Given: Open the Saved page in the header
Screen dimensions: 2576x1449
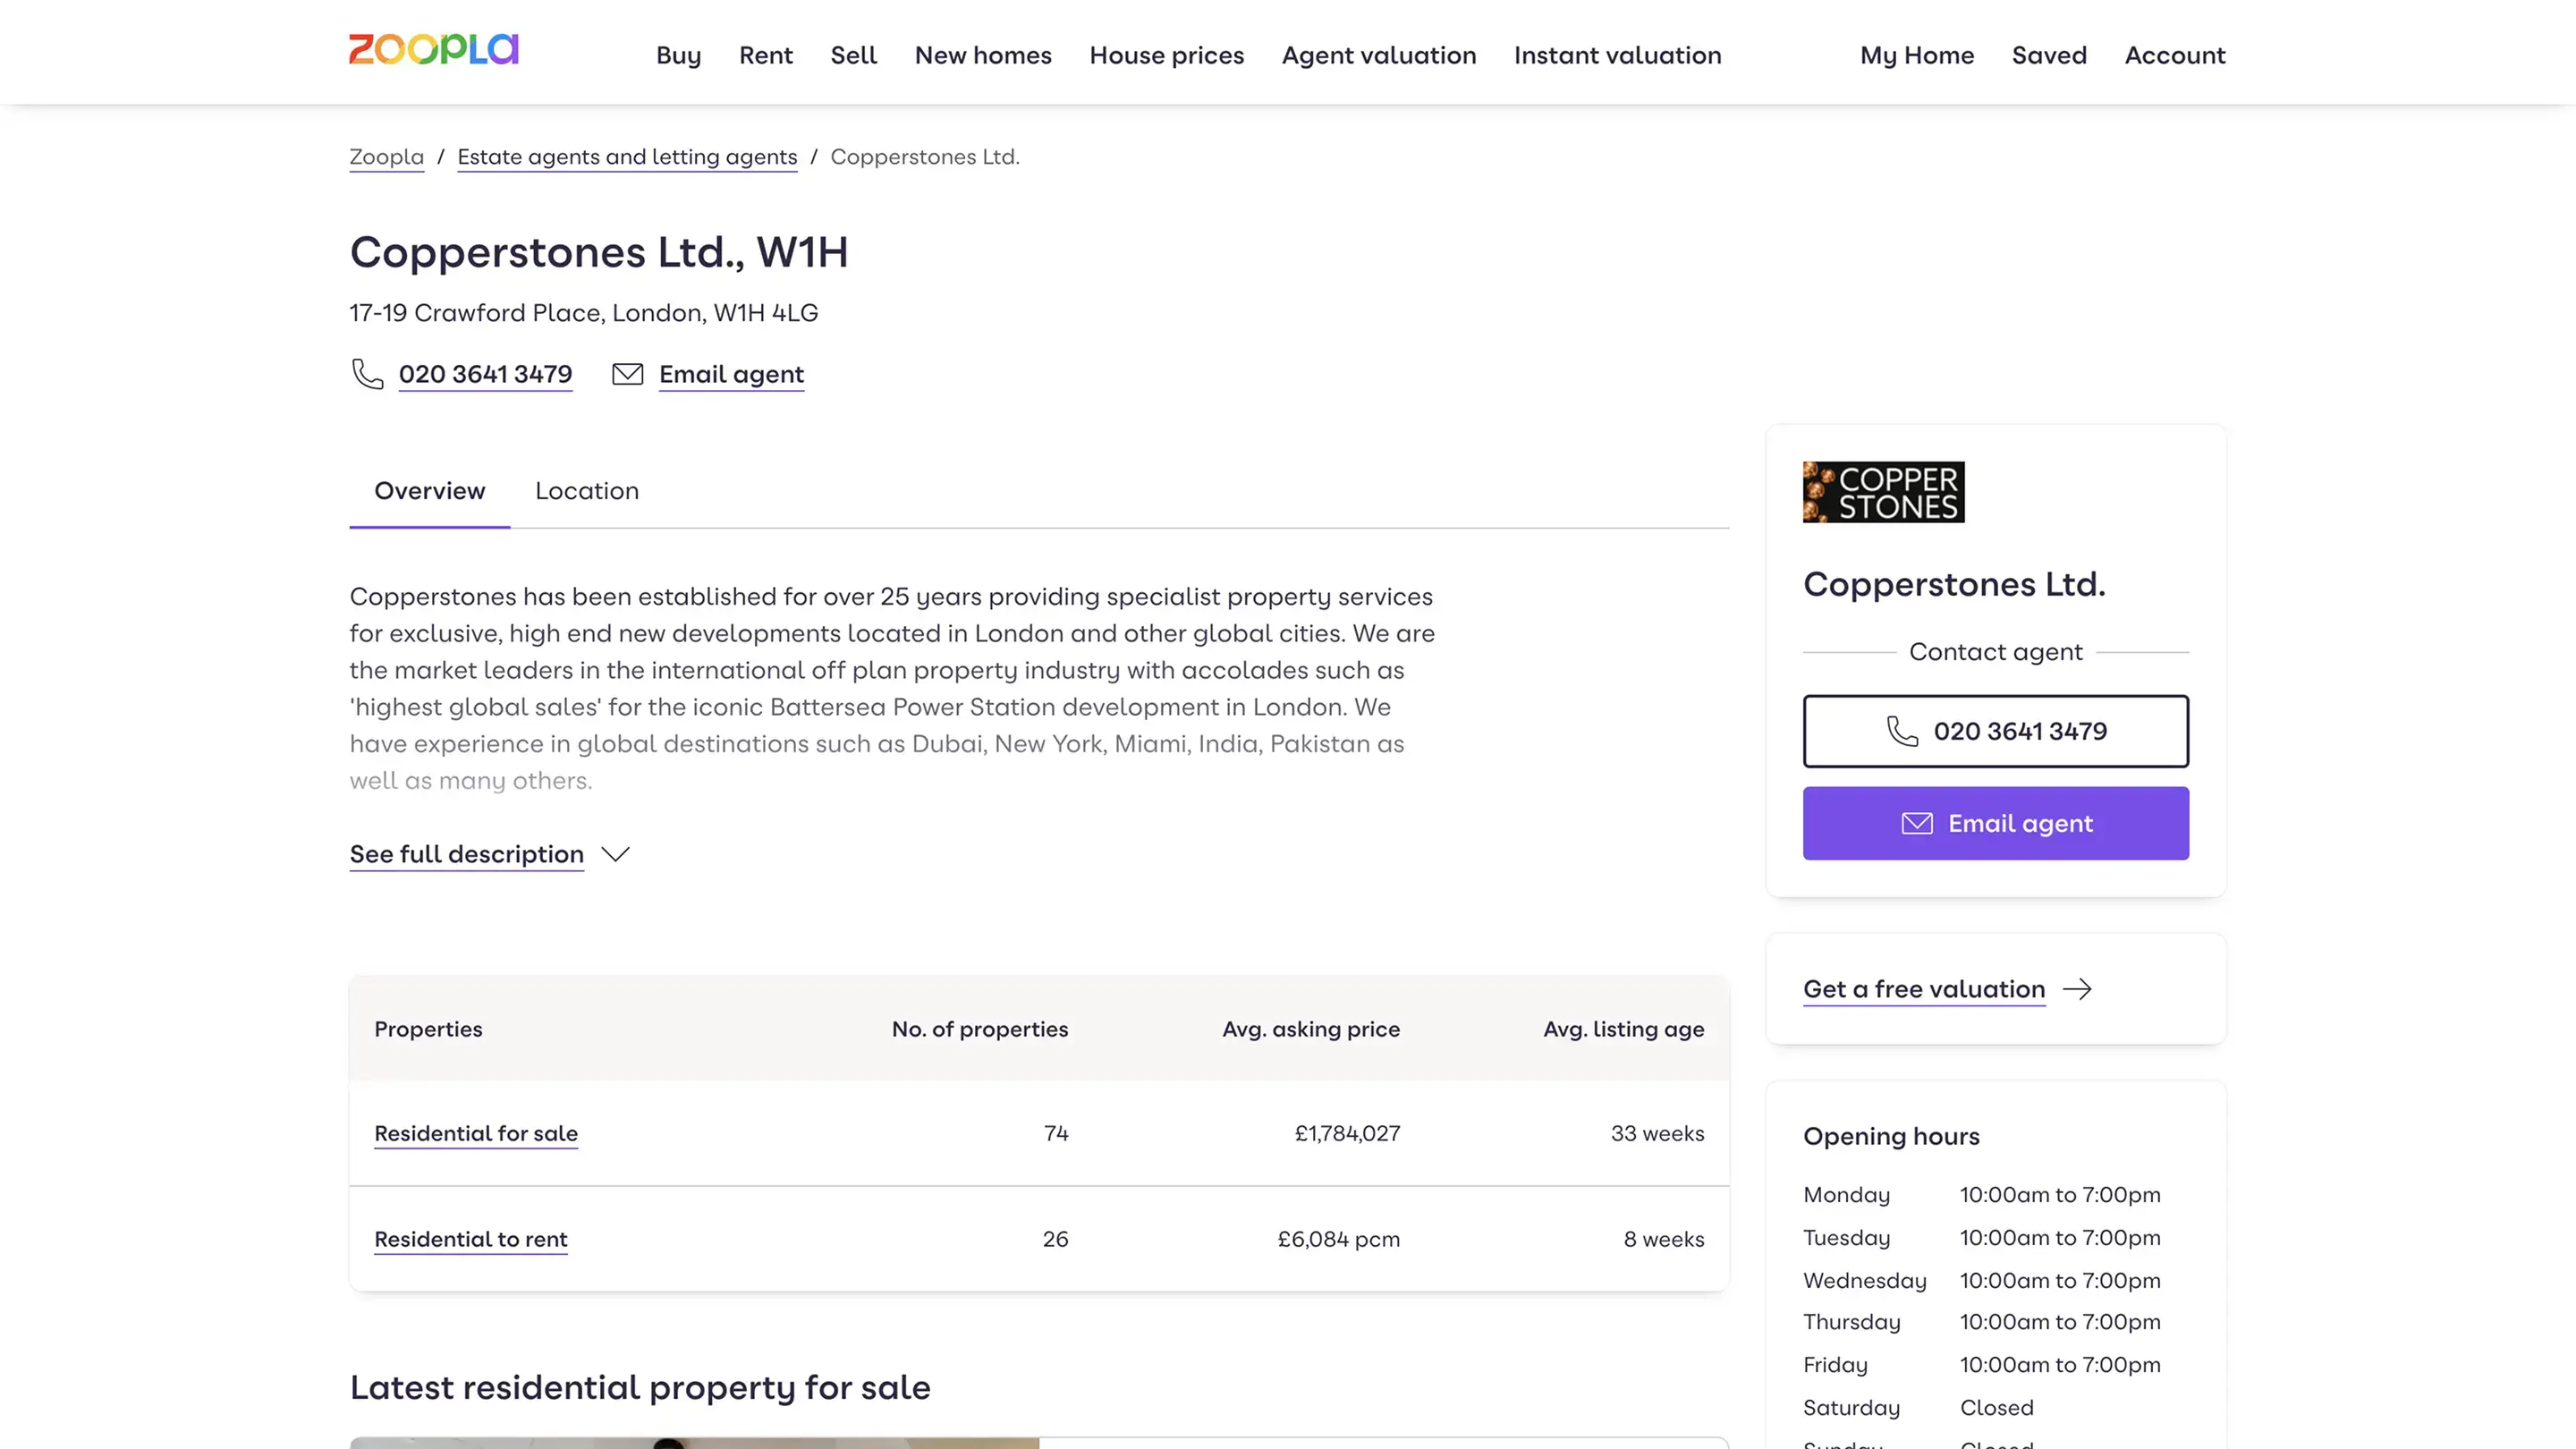Looking at the screenshot, I should 2048,55.
